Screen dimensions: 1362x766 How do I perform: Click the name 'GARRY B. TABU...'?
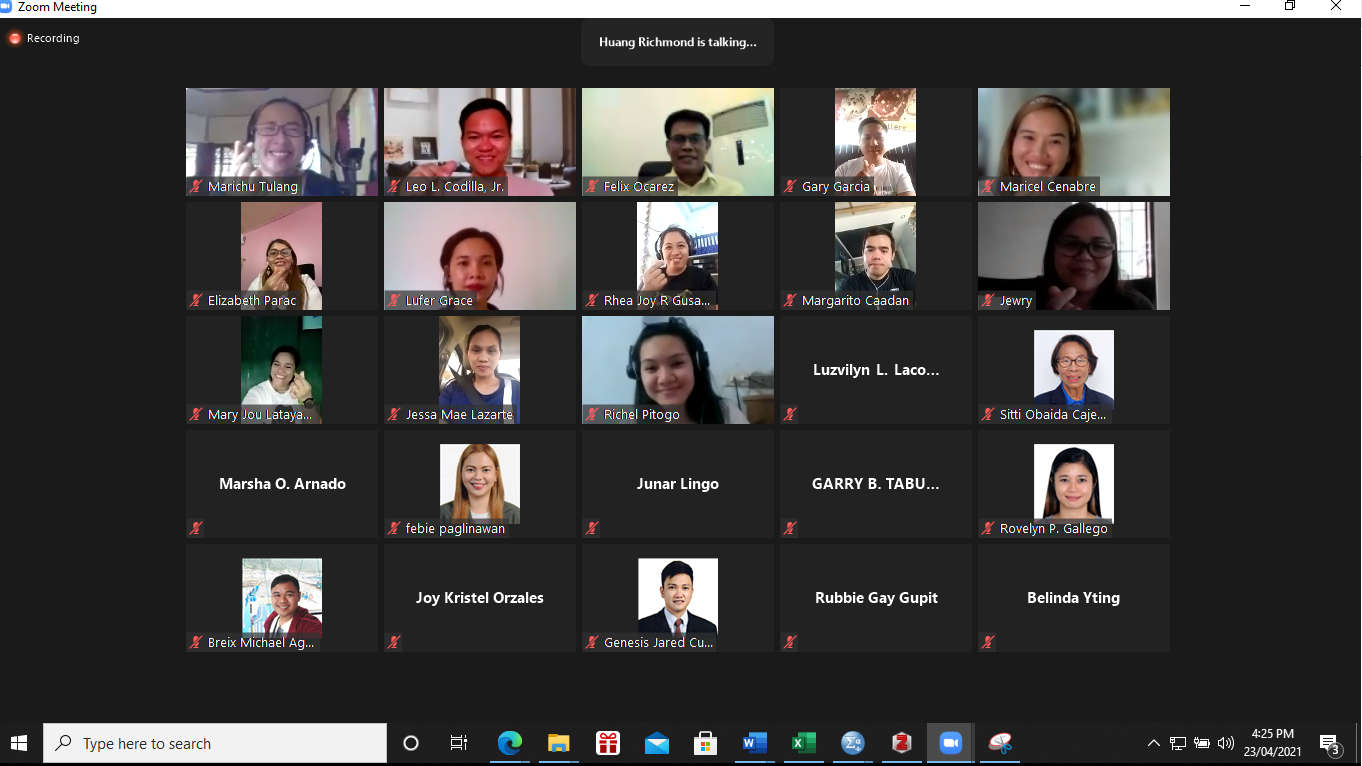tap(876, 484)
